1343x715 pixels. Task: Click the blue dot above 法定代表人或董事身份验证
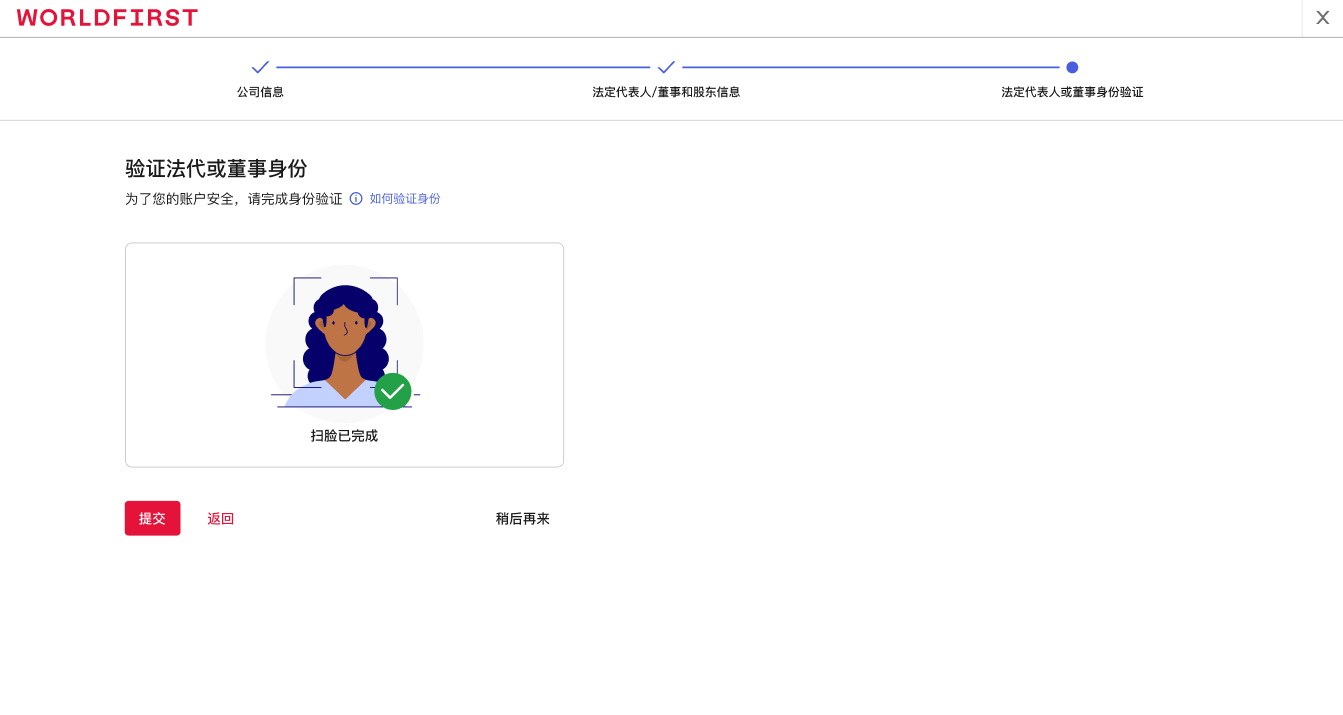click(1072, 68)
